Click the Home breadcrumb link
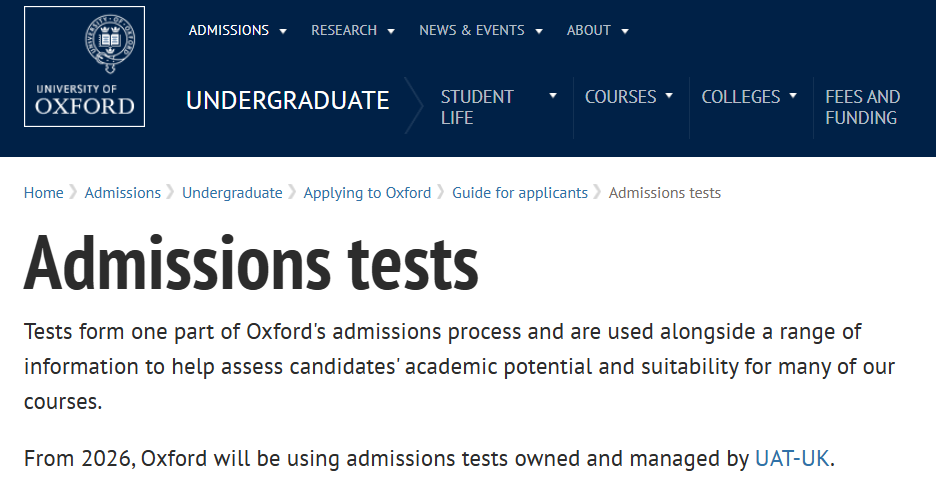The image size is (936, 492). pyautogui.click(x=43, y=193)
